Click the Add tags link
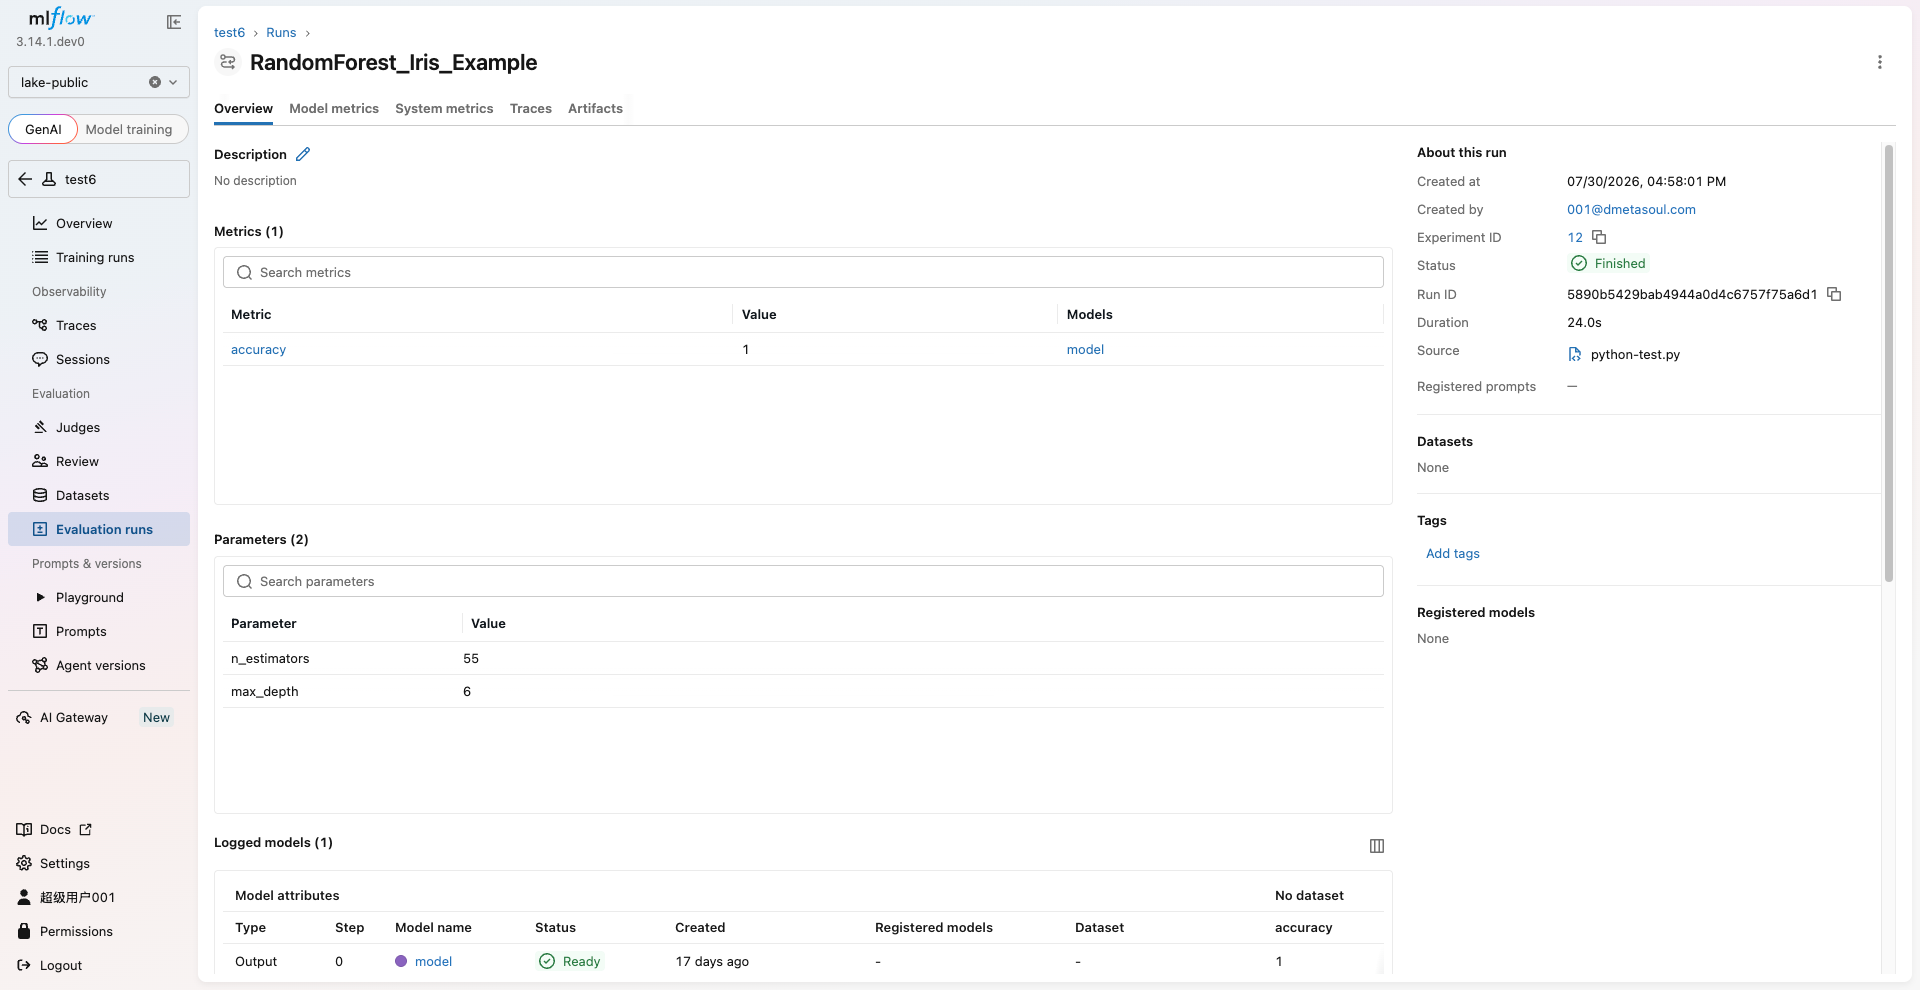1920x990 pixels. pyautogui.click(x=1452, y=553)
